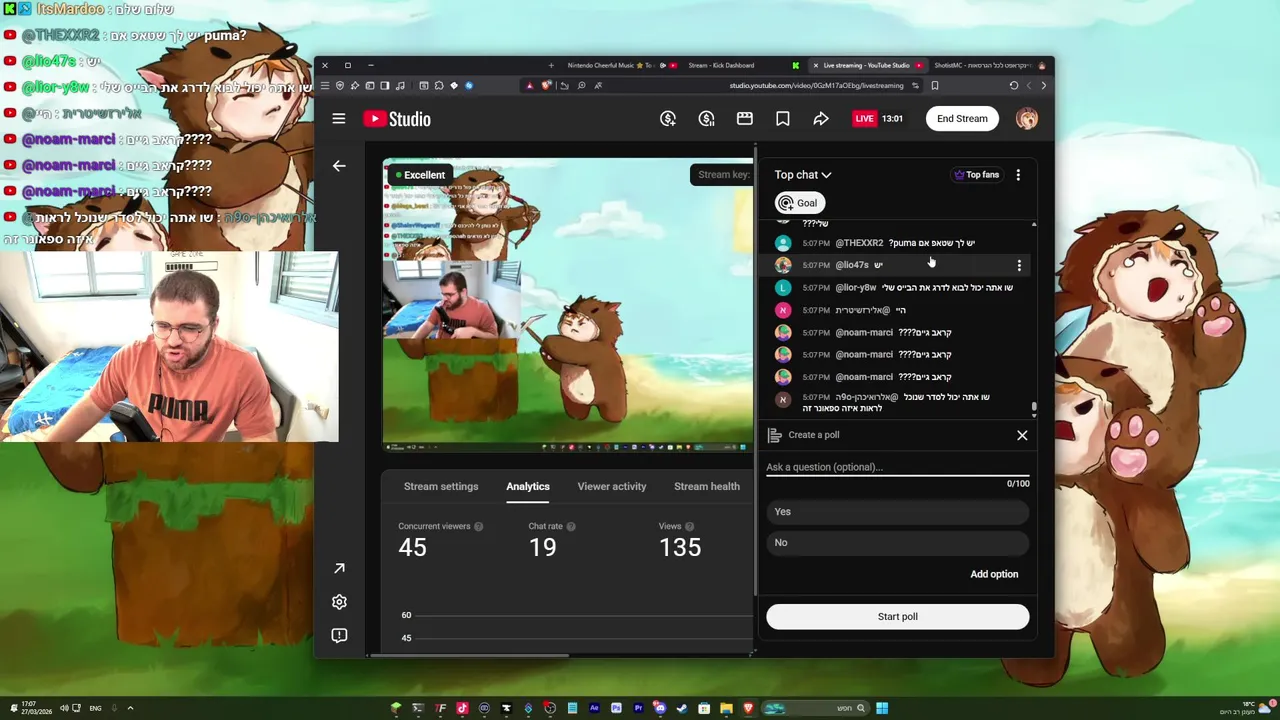
Task: Open Steam from the taskbar
Action: click(681, 708)
